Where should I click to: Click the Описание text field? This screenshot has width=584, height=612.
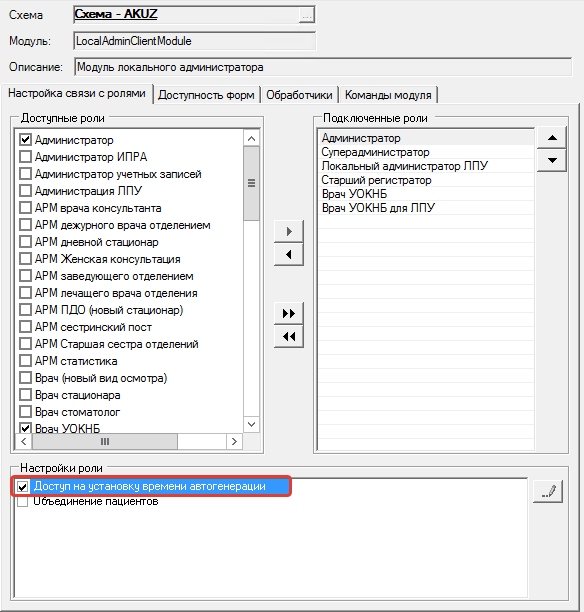click(323, 67)
